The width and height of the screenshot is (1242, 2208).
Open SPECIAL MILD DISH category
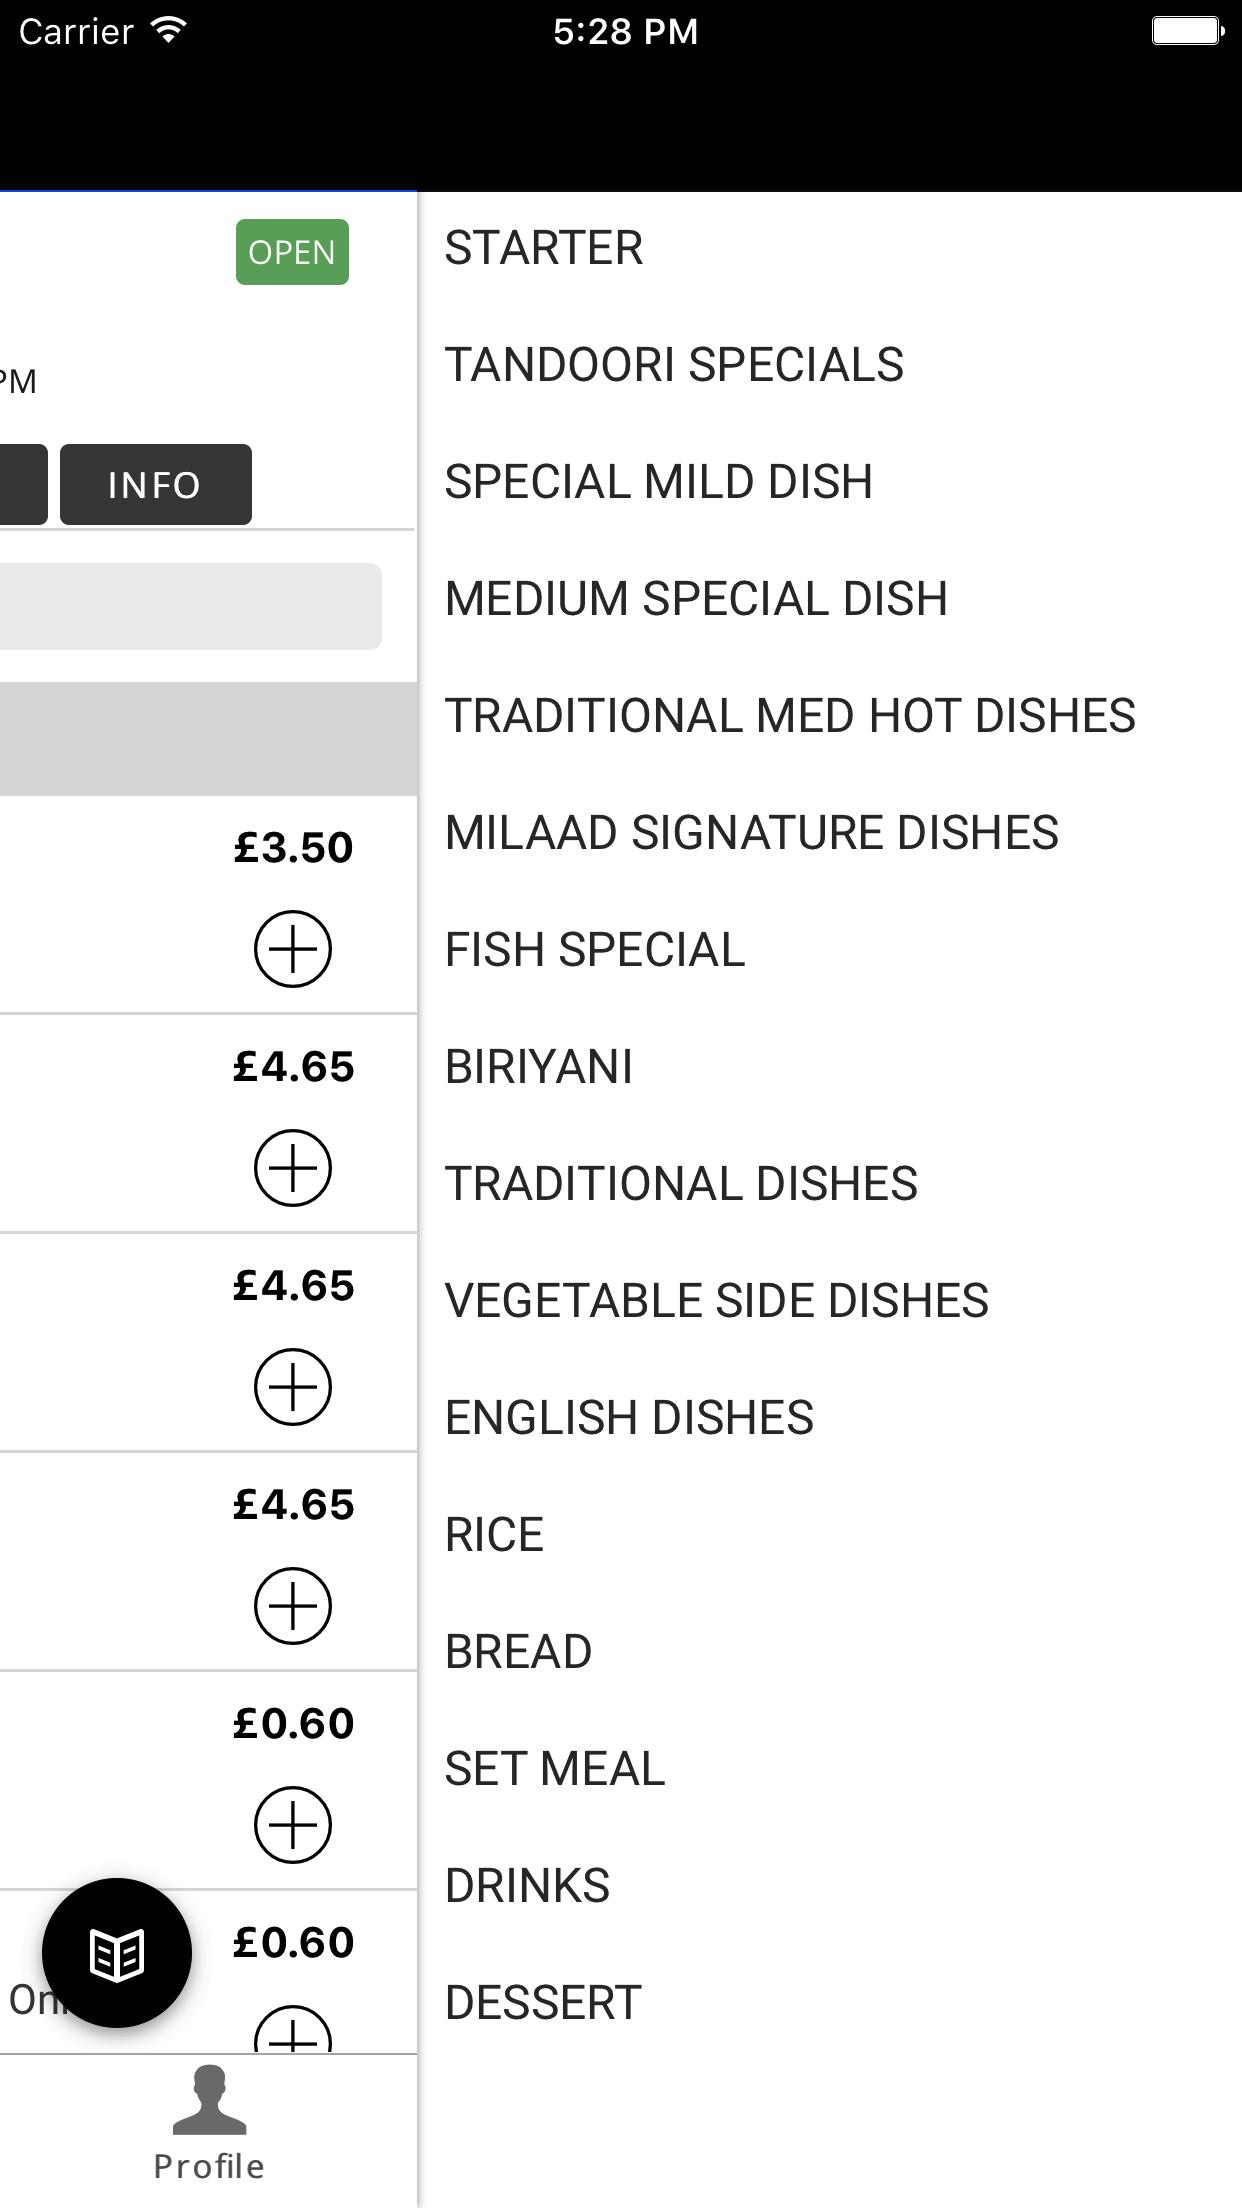(x=659, y=482)
